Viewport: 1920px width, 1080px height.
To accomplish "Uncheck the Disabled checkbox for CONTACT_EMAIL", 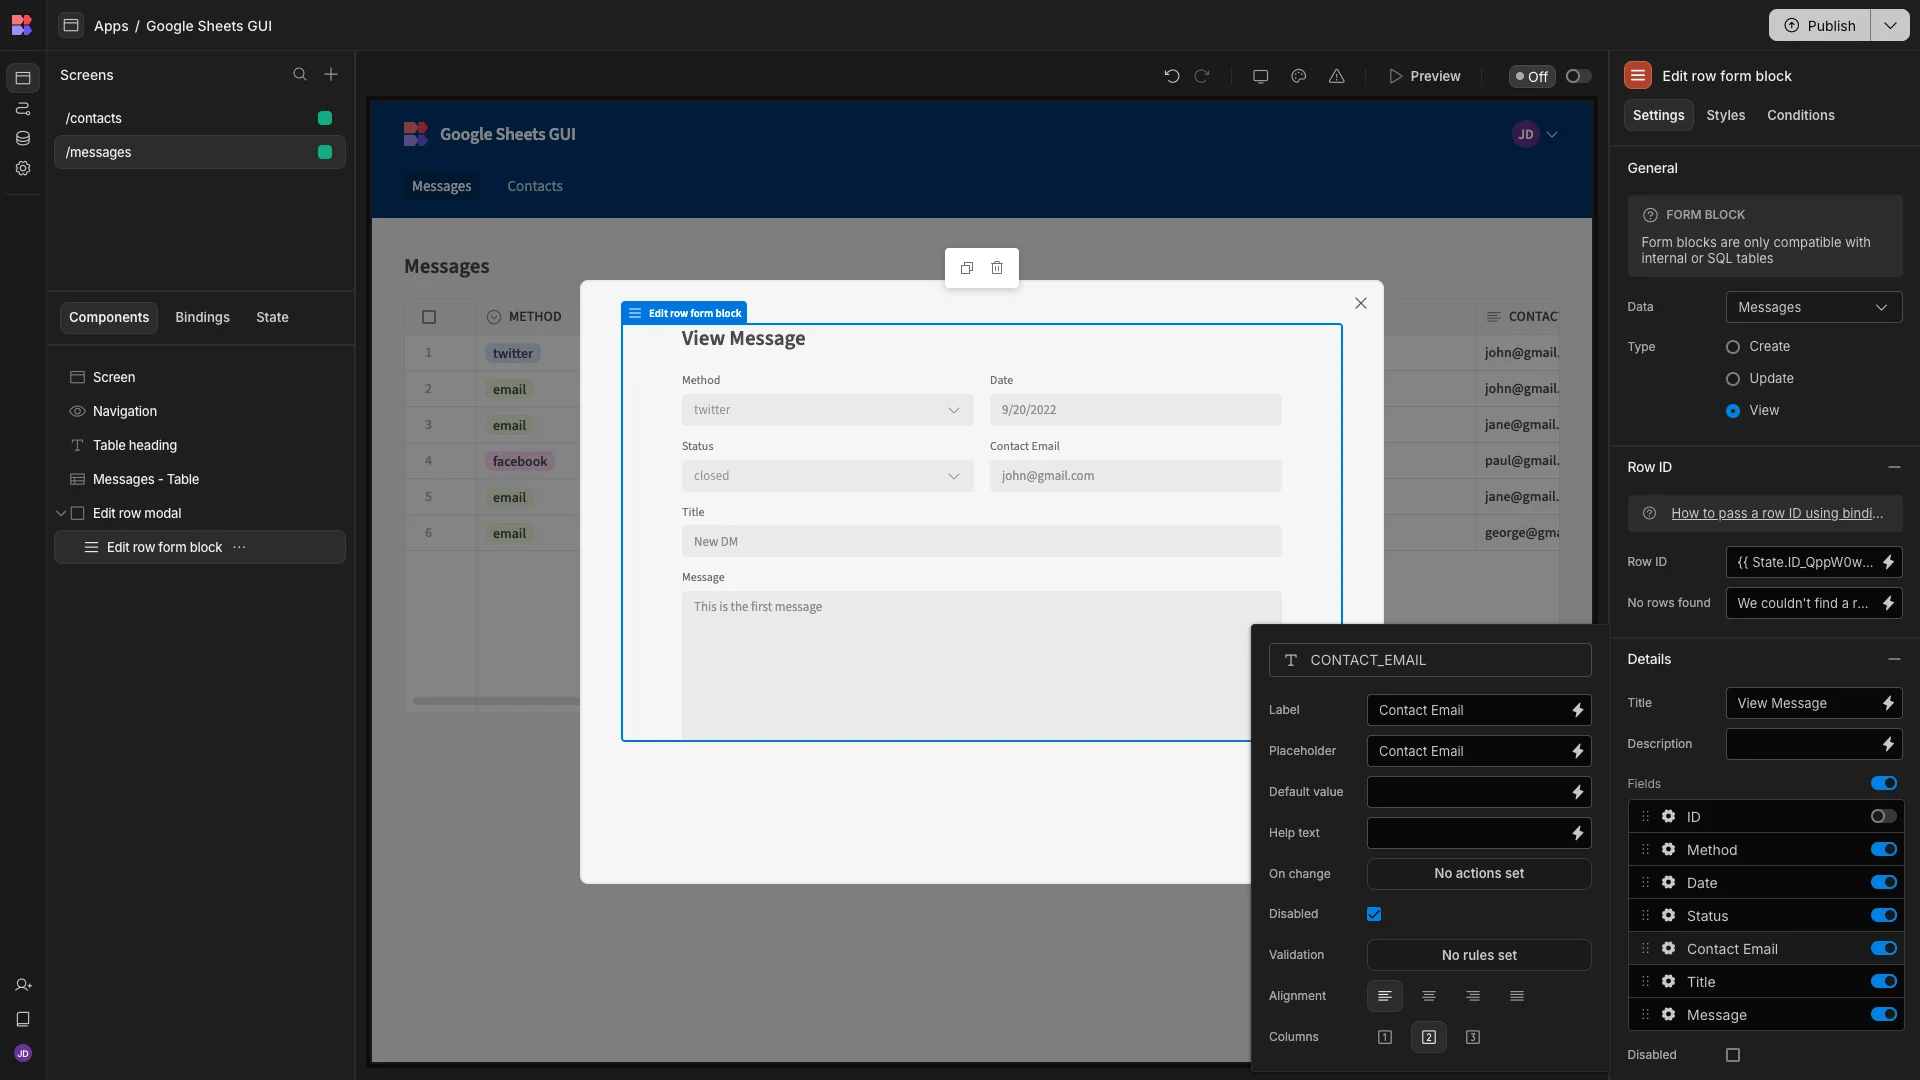I will coord(1374,914).
